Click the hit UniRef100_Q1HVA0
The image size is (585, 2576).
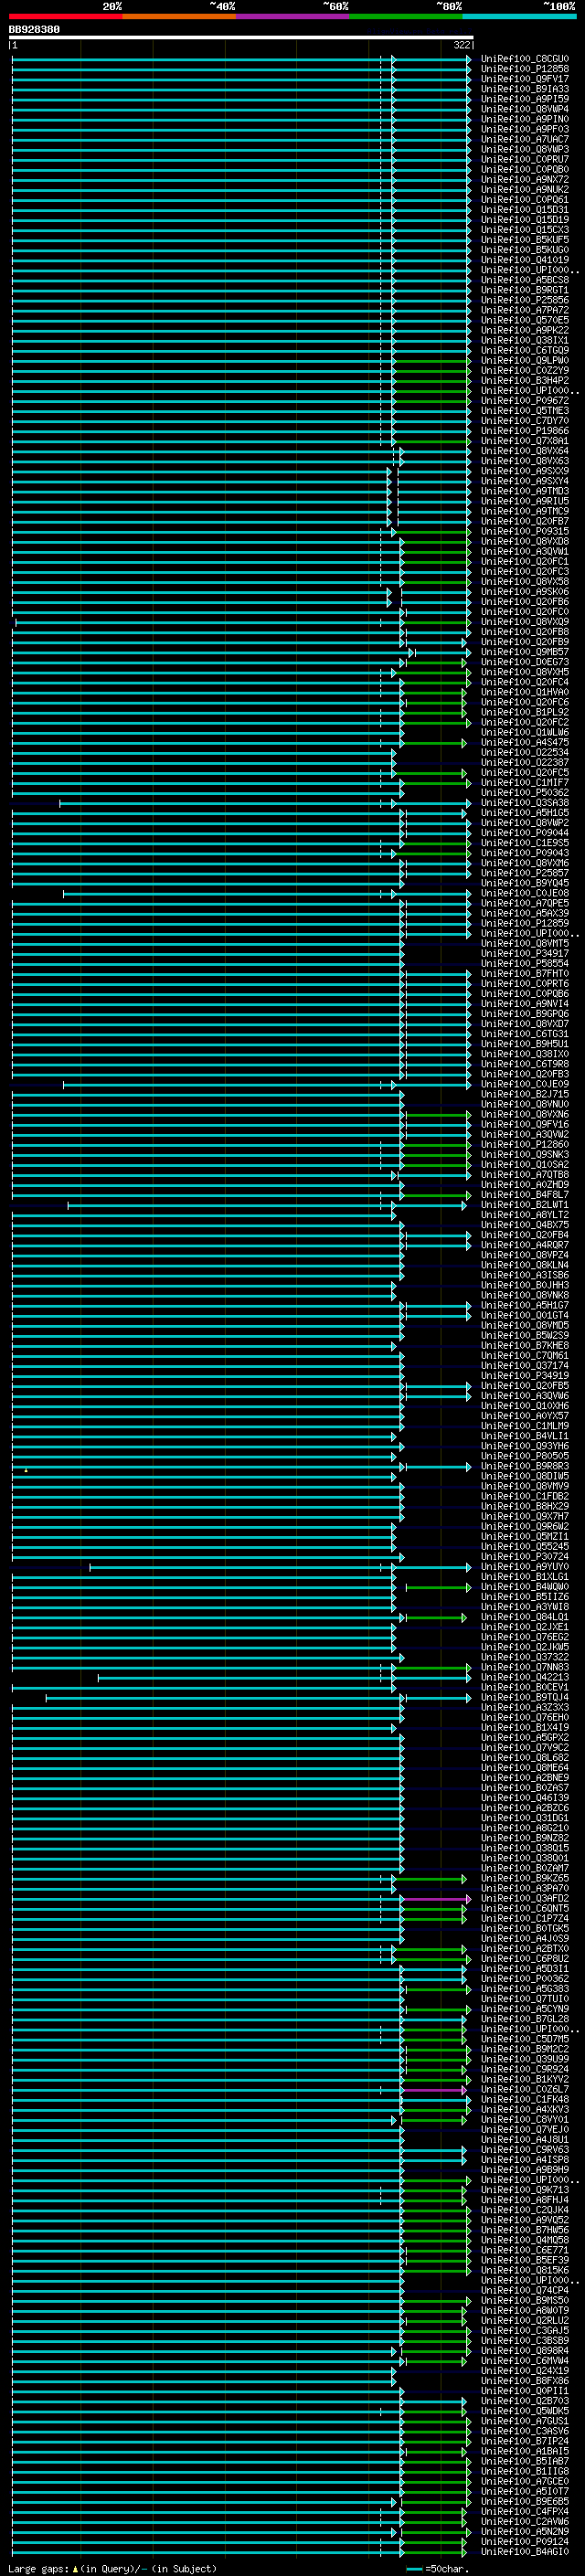(x=524, y=692)
